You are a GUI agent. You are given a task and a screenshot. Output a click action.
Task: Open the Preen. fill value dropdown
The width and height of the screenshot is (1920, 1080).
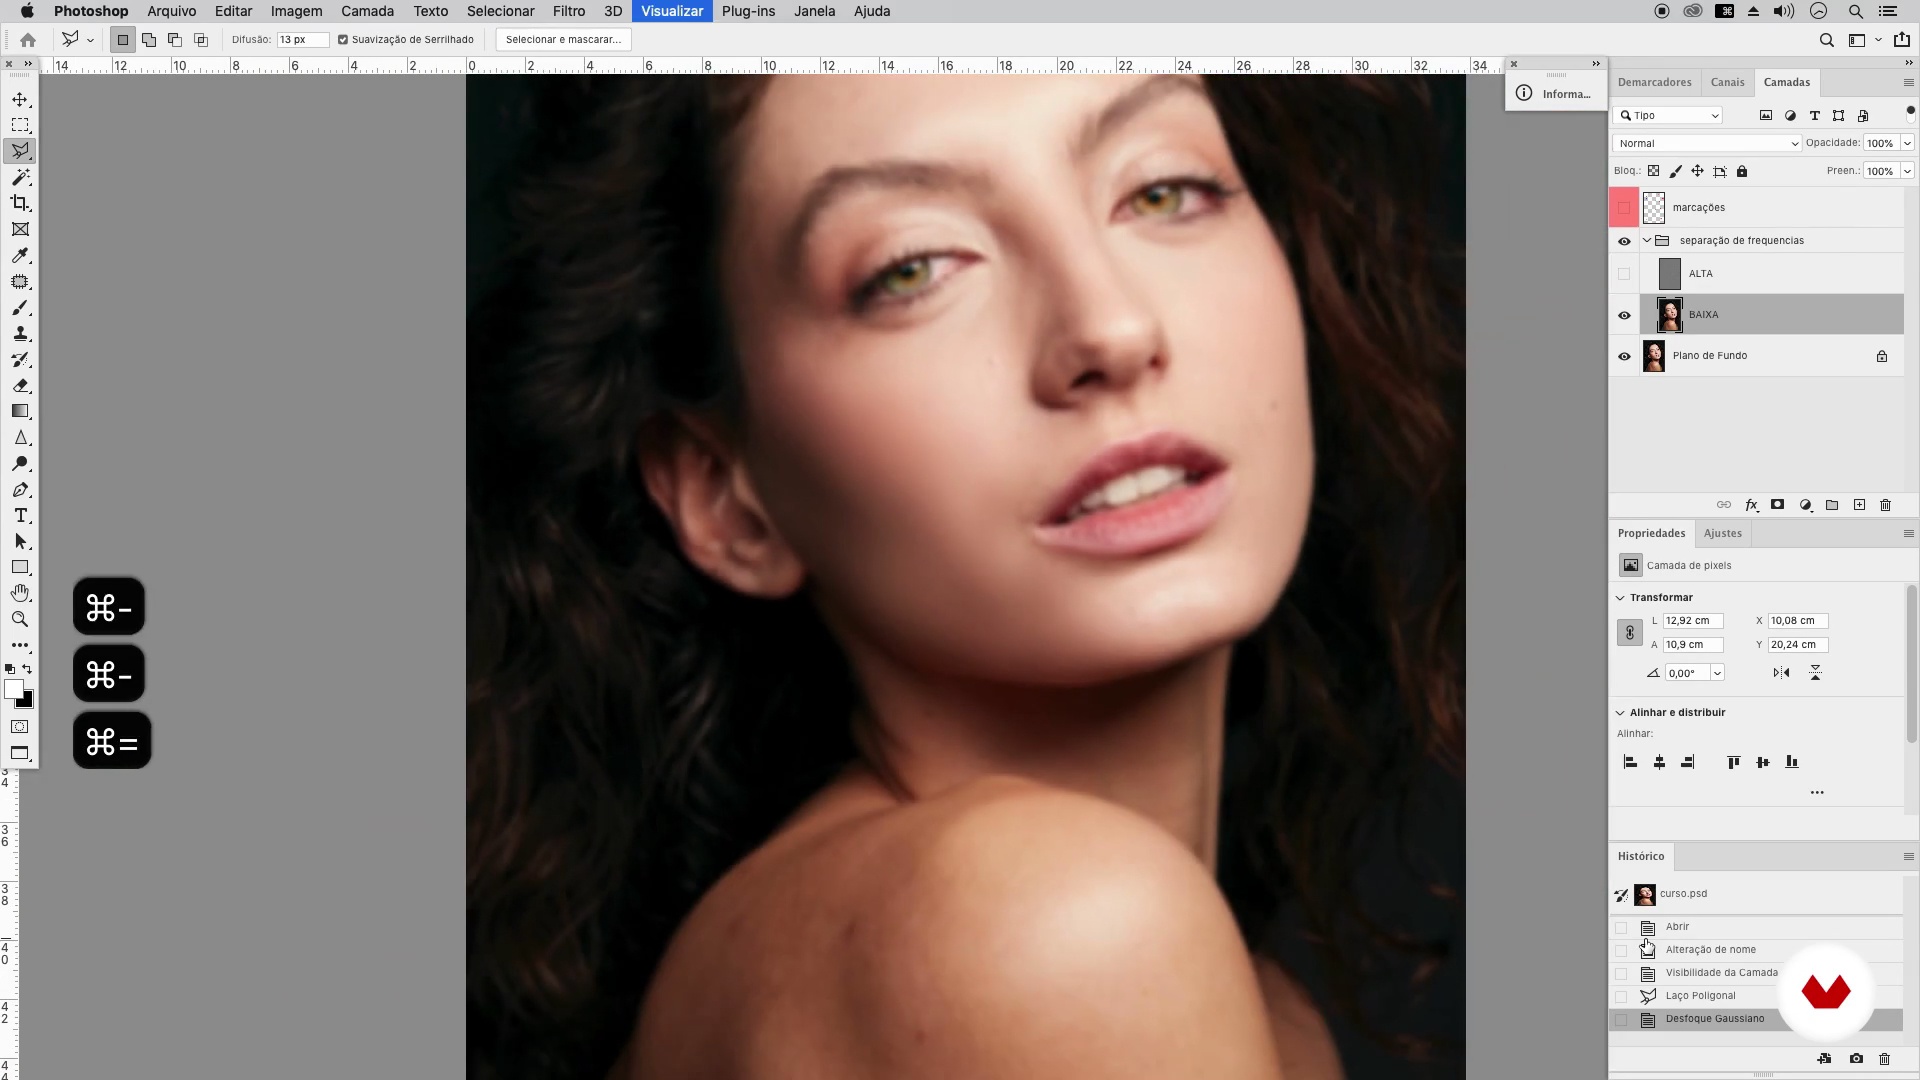1907,171
